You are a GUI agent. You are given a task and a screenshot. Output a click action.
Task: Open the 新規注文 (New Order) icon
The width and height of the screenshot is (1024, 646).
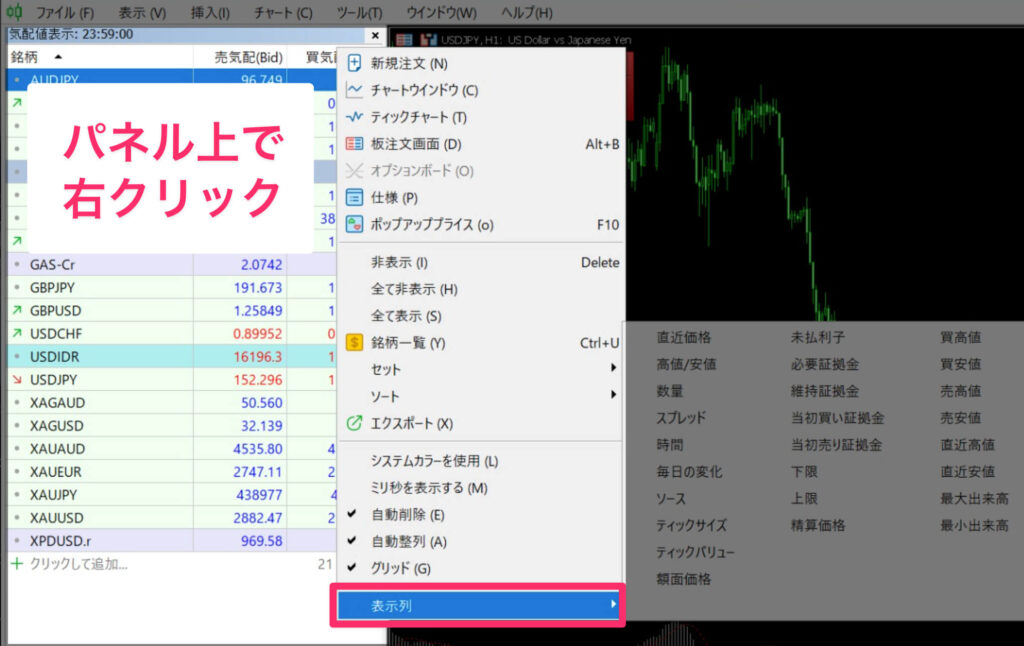(x=354, y=63)
